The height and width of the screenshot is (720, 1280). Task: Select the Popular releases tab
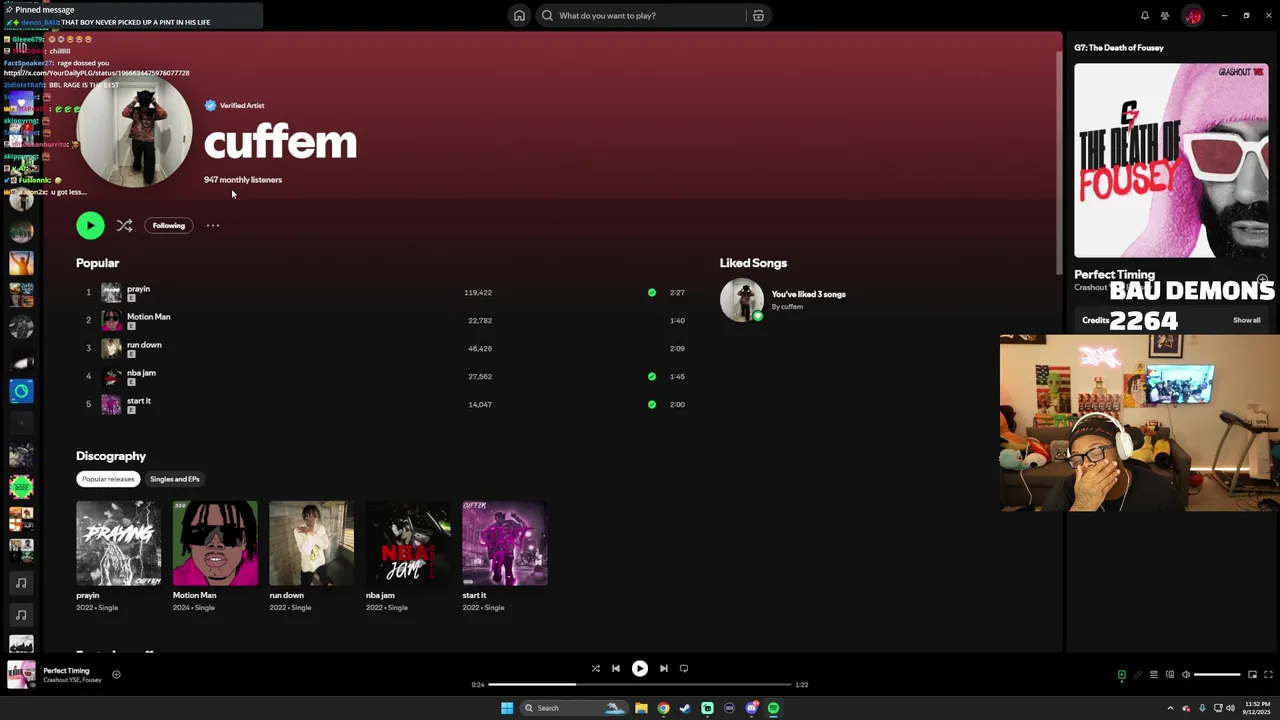[x=108, y=479]
